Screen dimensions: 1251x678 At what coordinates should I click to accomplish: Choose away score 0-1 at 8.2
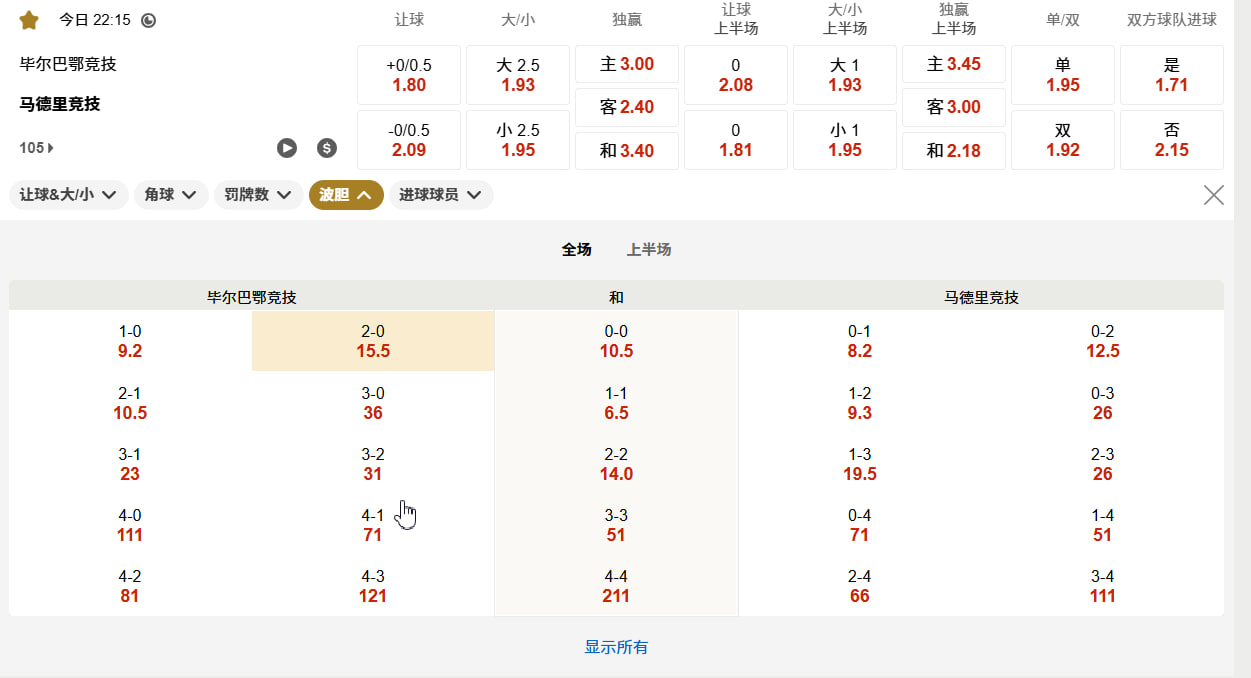pyautogui.click(x=860, y=341)
